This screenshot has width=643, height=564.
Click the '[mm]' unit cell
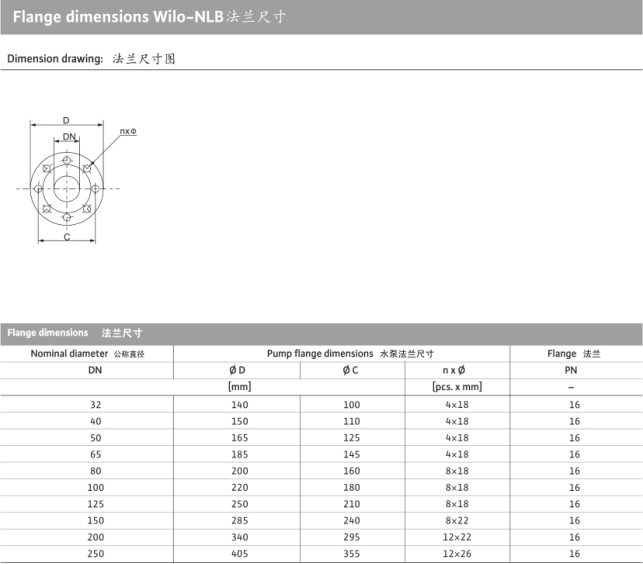(x=239, y=386)
